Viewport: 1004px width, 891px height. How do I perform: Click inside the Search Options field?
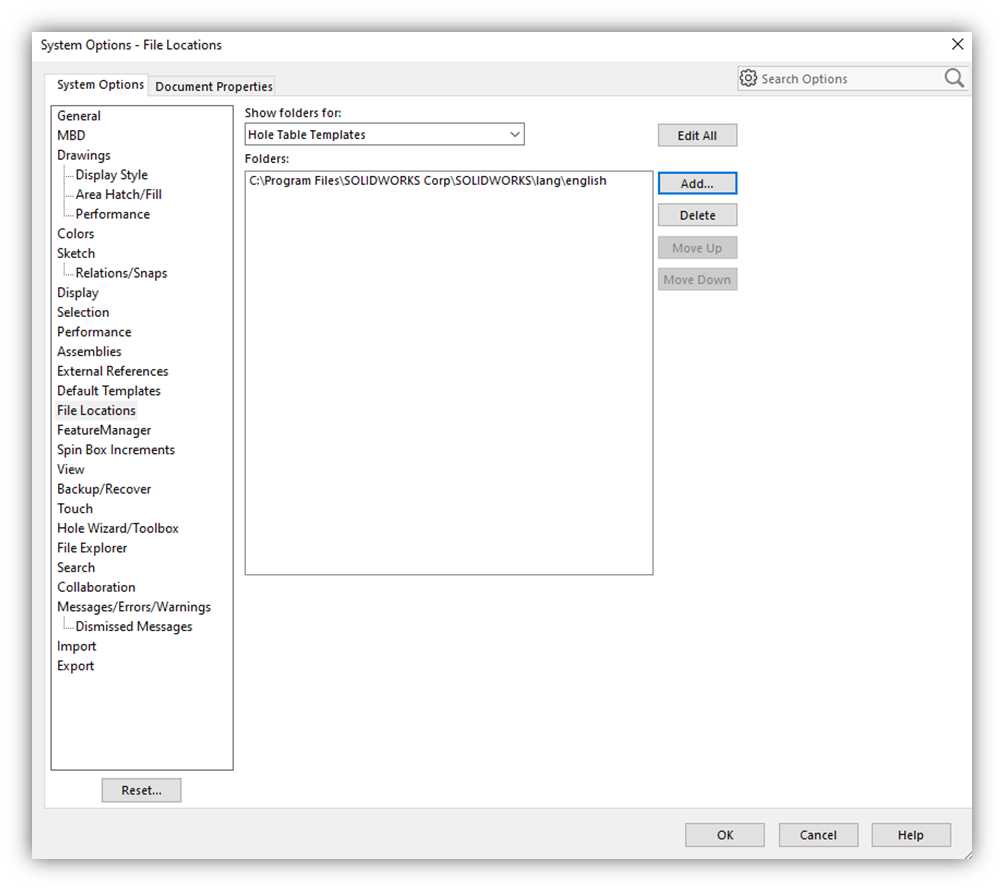tap(850, 78)
